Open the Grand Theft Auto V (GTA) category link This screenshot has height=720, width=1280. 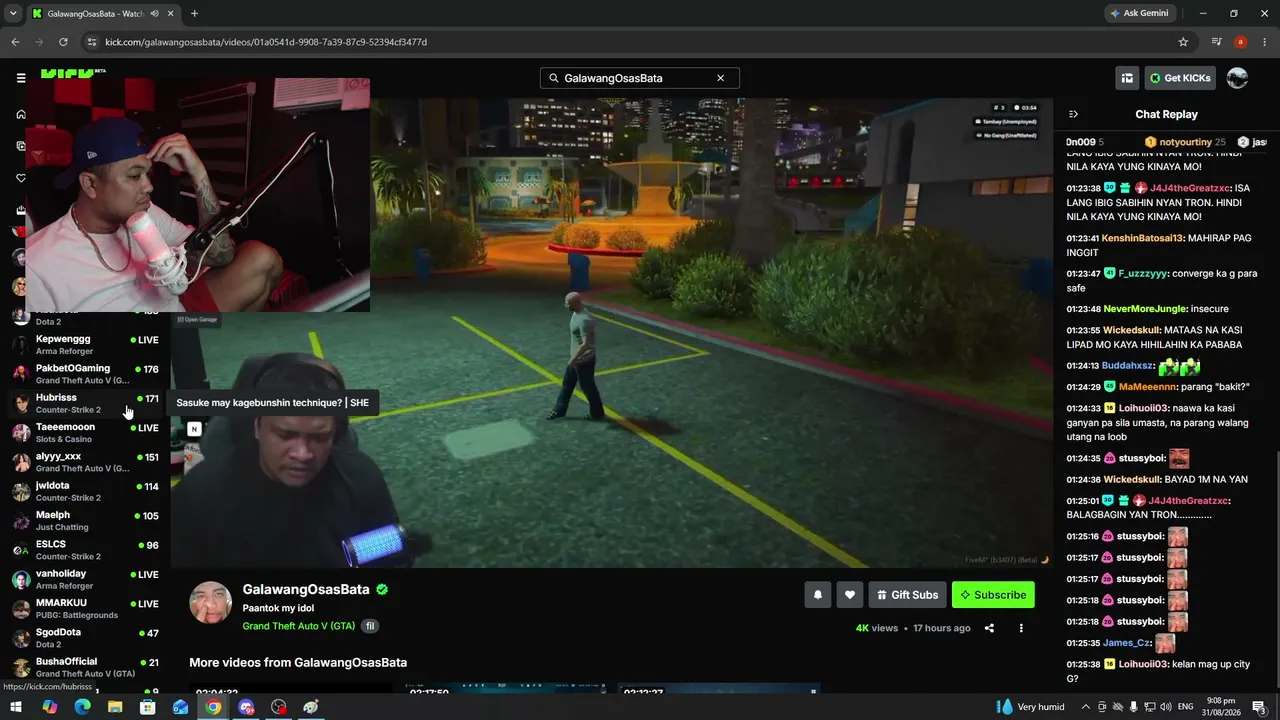point(299,626)
